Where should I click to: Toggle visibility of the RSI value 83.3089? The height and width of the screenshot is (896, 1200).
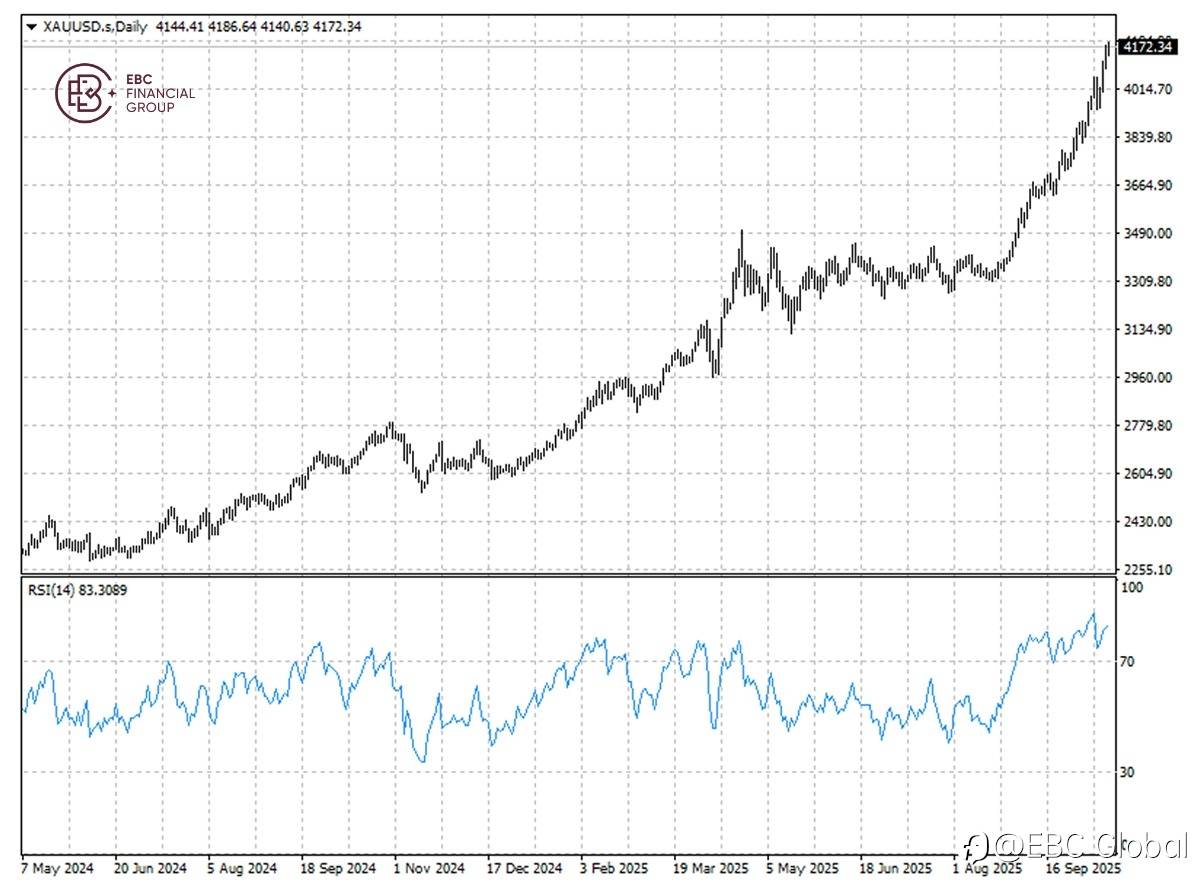click(x=103, y=591)
